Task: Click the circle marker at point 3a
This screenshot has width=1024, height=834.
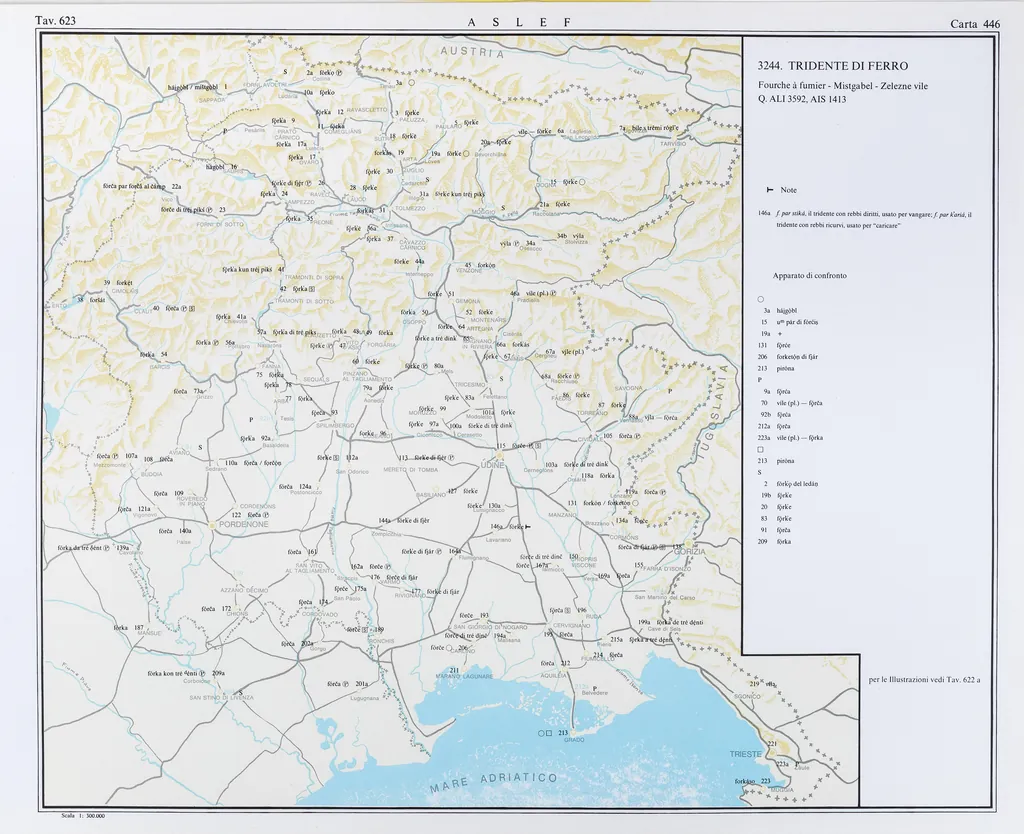Action: (x=412, y=82)
